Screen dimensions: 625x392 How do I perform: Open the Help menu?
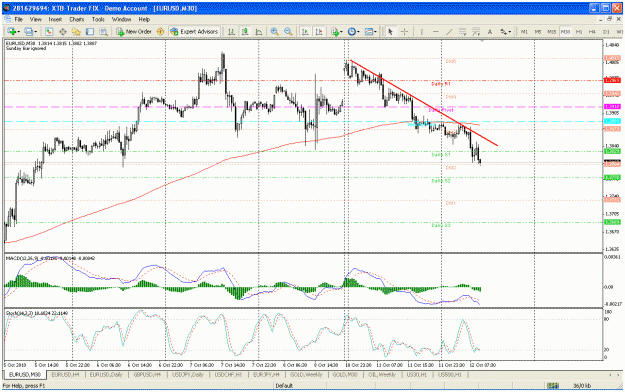144,19
